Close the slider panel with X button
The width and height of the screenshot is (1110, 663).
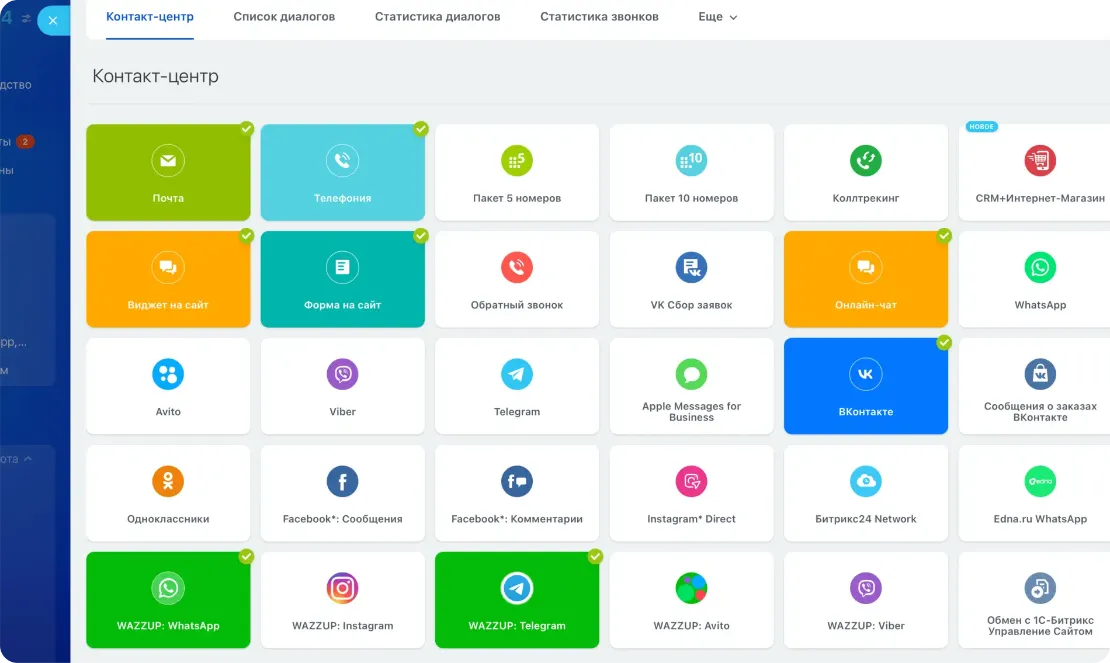click(53, 21)
